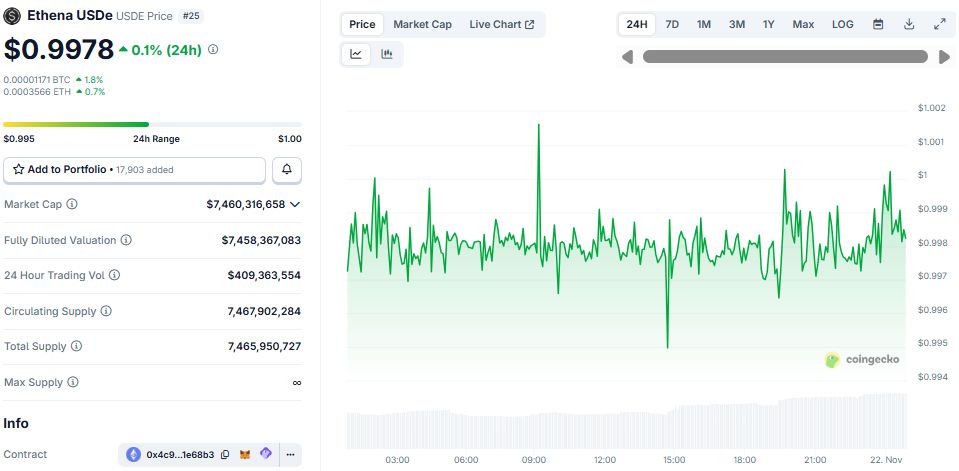Switch to line chart view
Screen dimensions: 959x471
[356, 54]
